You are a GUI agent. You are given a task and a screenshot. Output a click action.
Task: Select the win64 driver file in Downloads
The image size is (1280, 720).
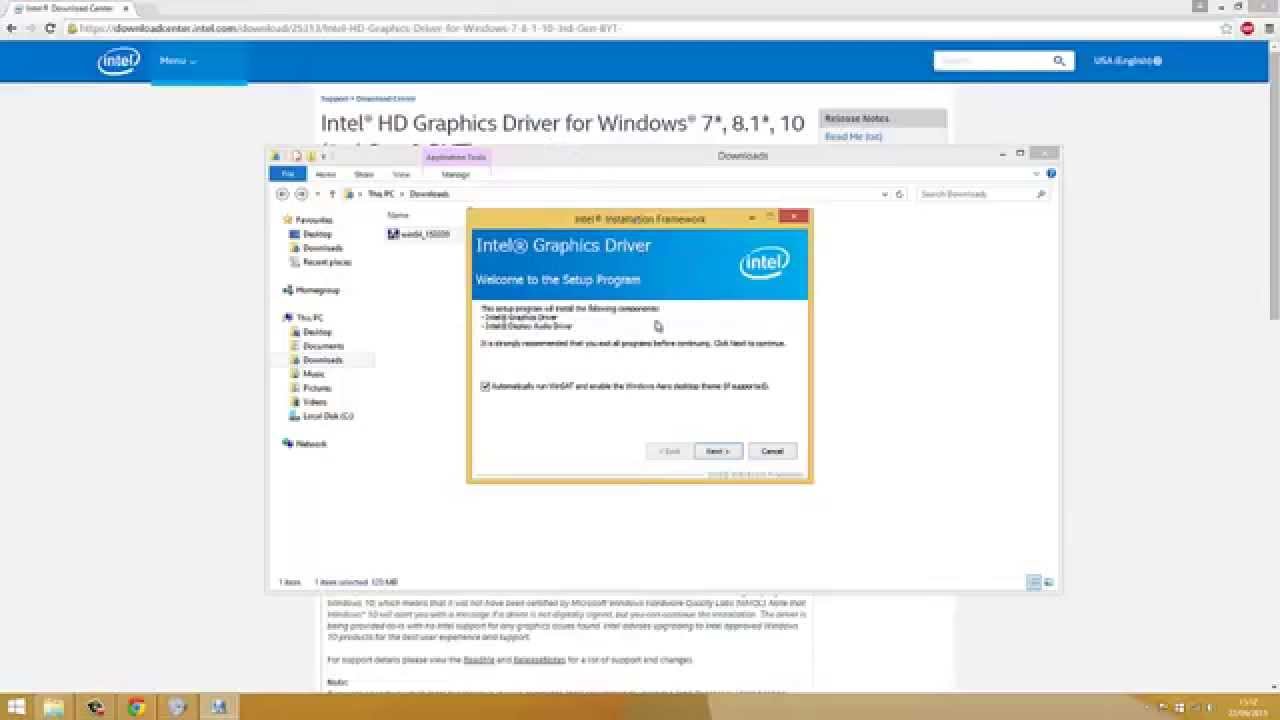419,234
